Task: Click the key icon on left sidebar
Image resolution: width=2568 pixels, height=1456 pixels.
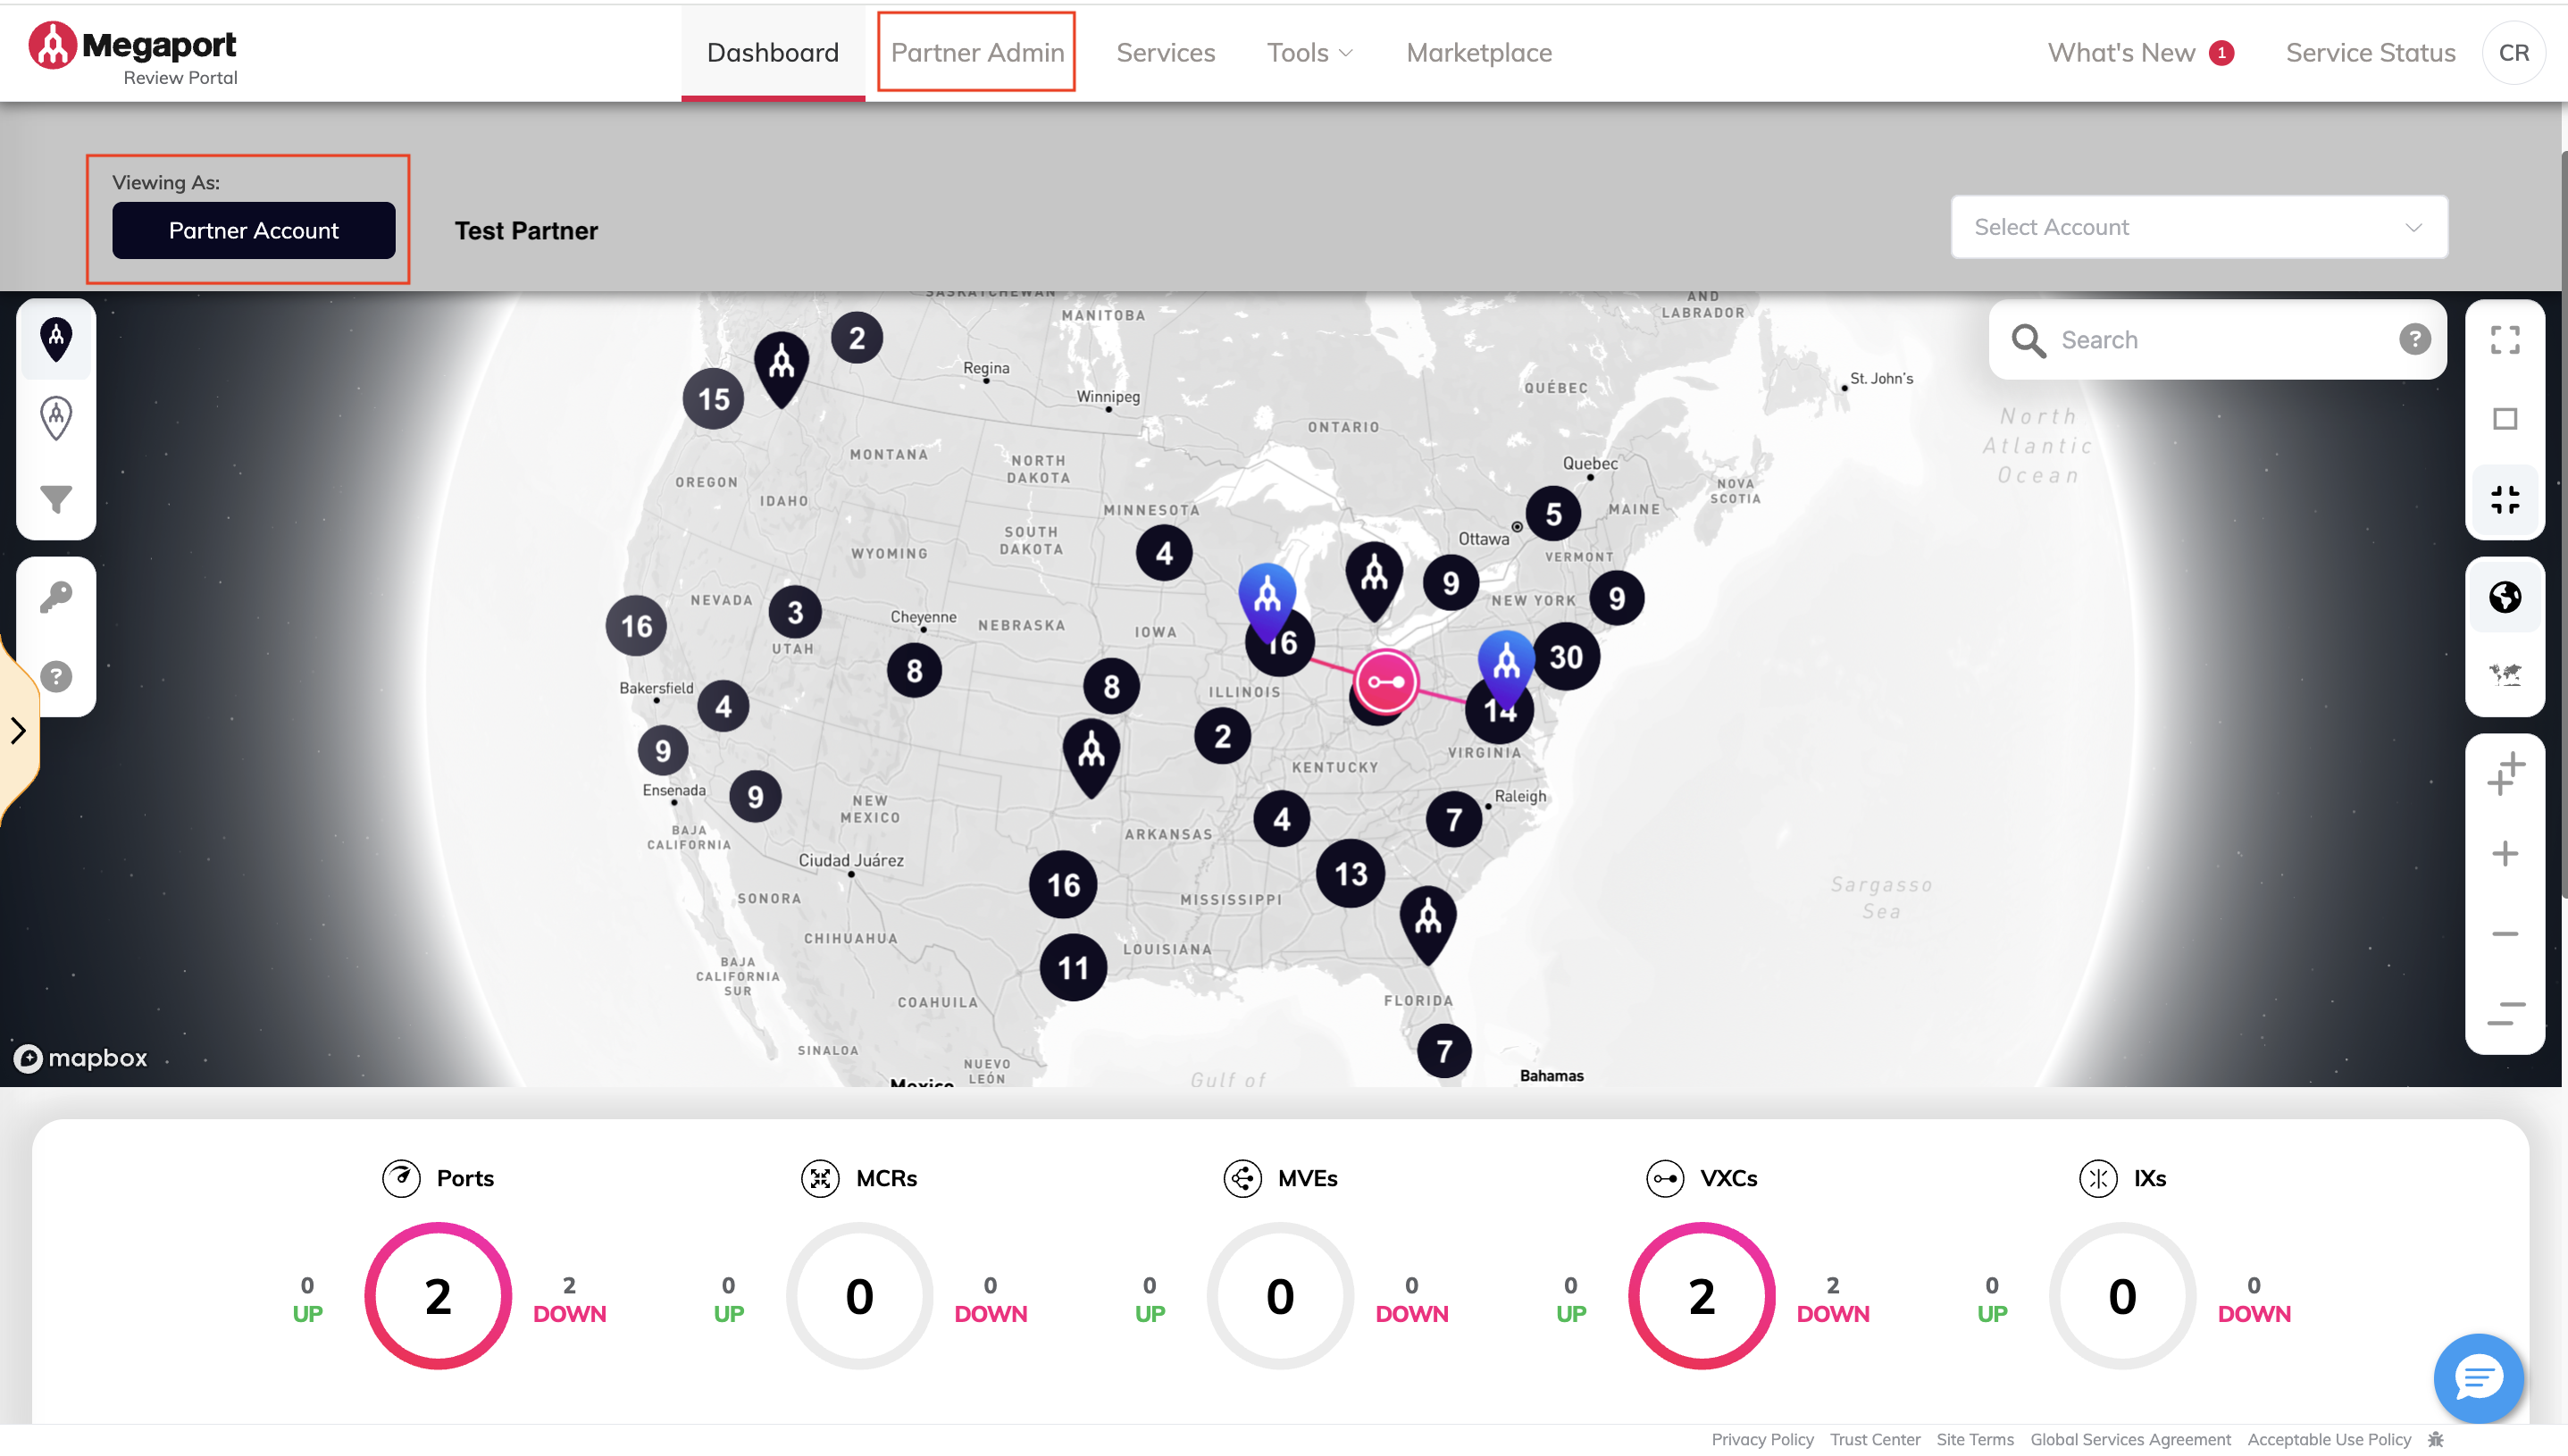Action: 56,597
